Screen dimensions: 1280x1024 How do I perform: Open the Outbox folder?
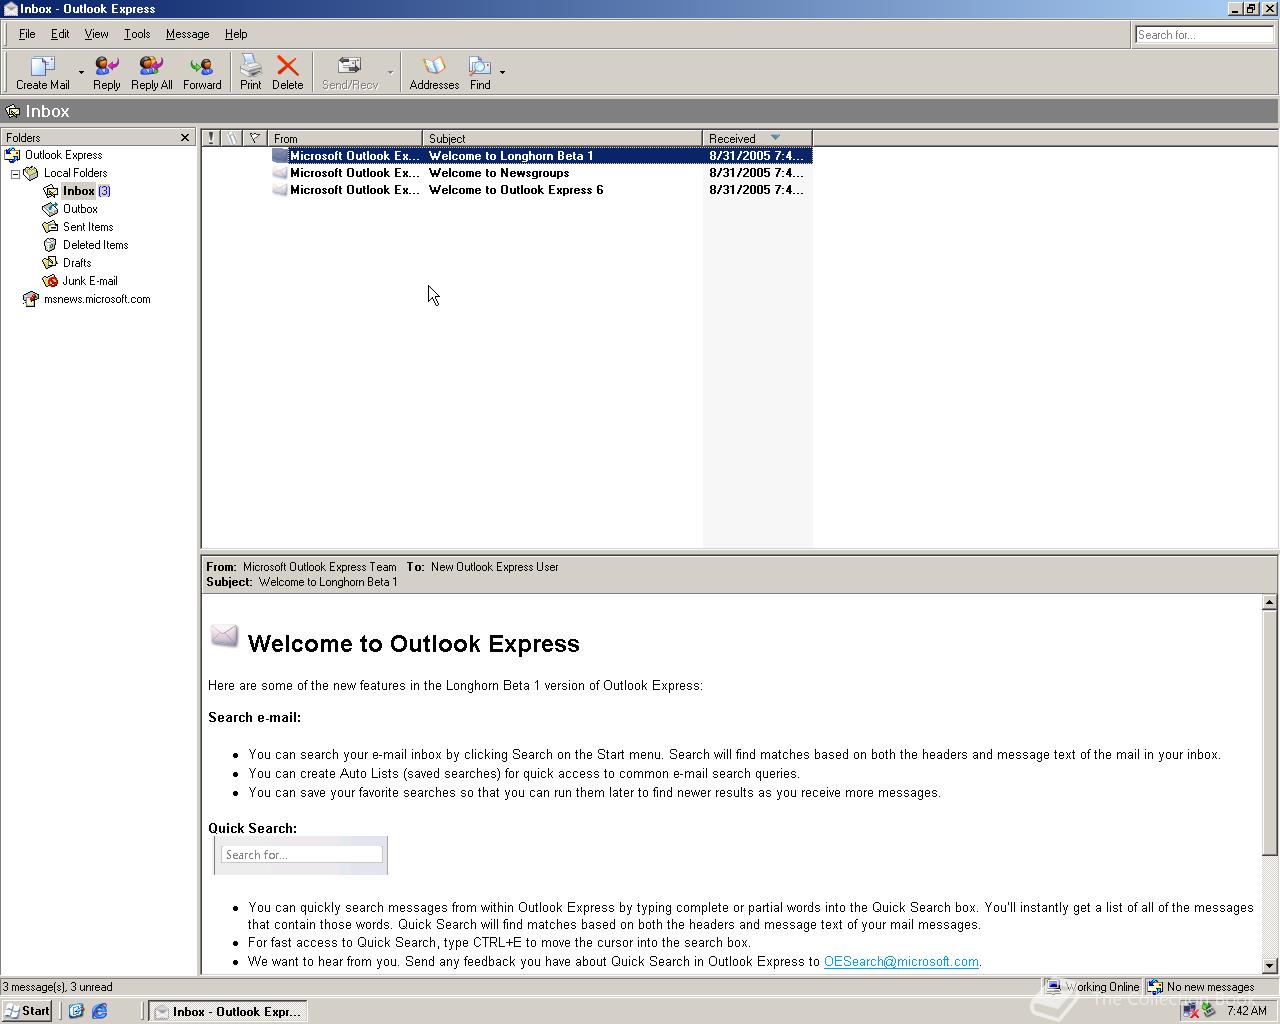[80, 209]
